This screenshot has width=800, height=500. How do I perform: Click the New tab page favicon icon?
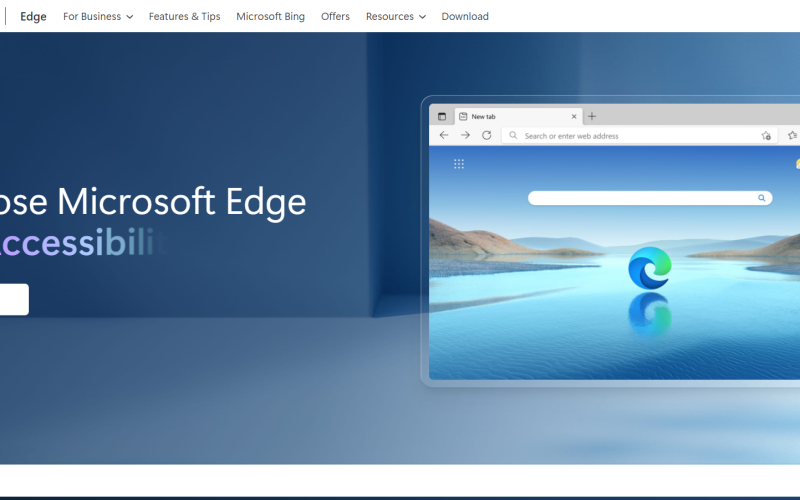click(x=463, y=116)
